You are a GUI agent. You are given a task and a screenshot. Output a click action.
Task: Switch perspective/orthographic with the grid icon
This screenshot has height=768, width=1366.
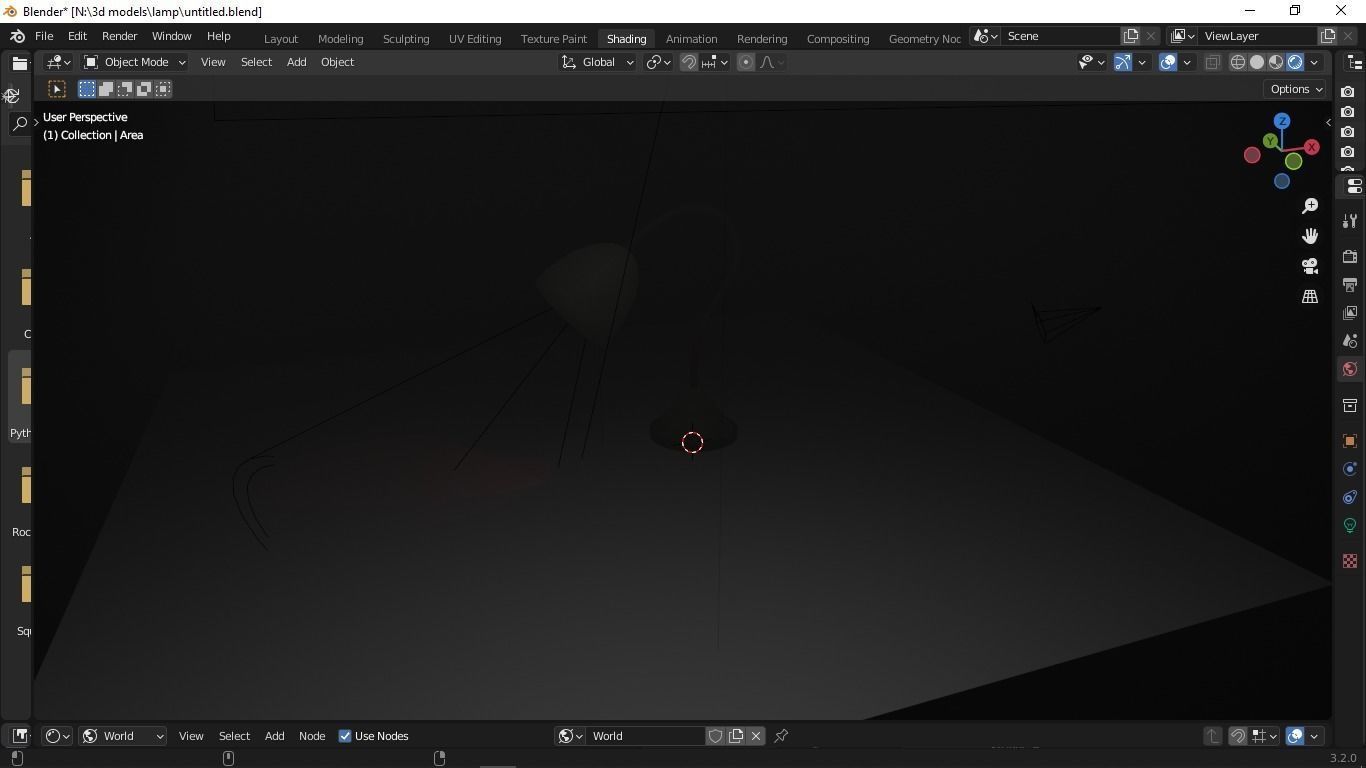coord(1310,296)
